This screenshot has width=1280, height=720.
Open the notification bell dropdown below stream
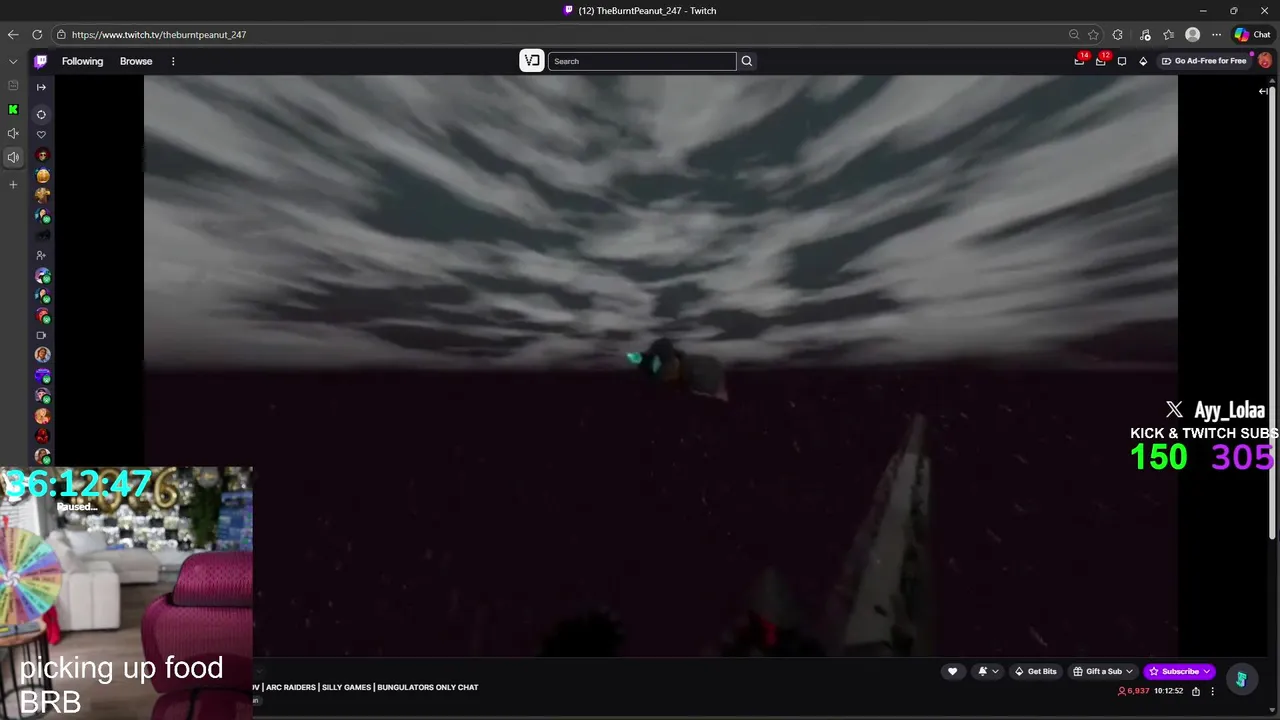pos(987,671)
